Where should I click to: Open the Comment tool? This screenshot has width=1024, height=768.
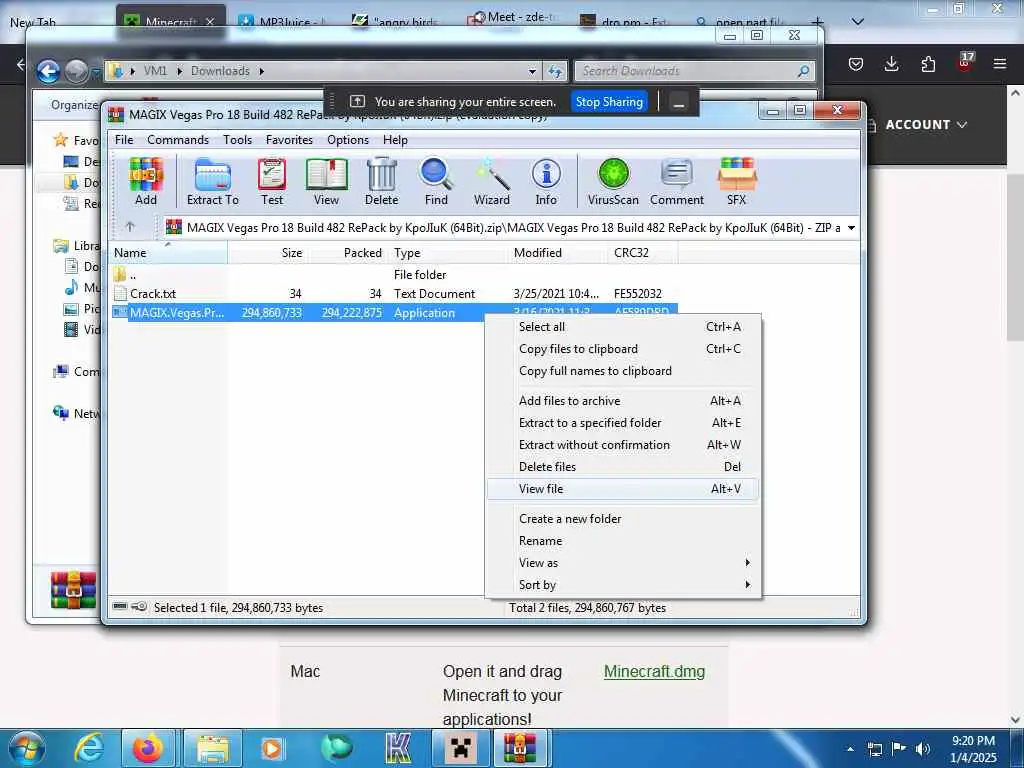pos(677,182)
